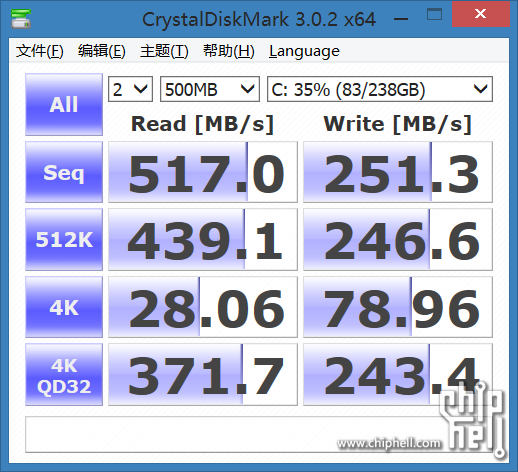Click the empty comment text field at bottom

(x=259, y=434)
